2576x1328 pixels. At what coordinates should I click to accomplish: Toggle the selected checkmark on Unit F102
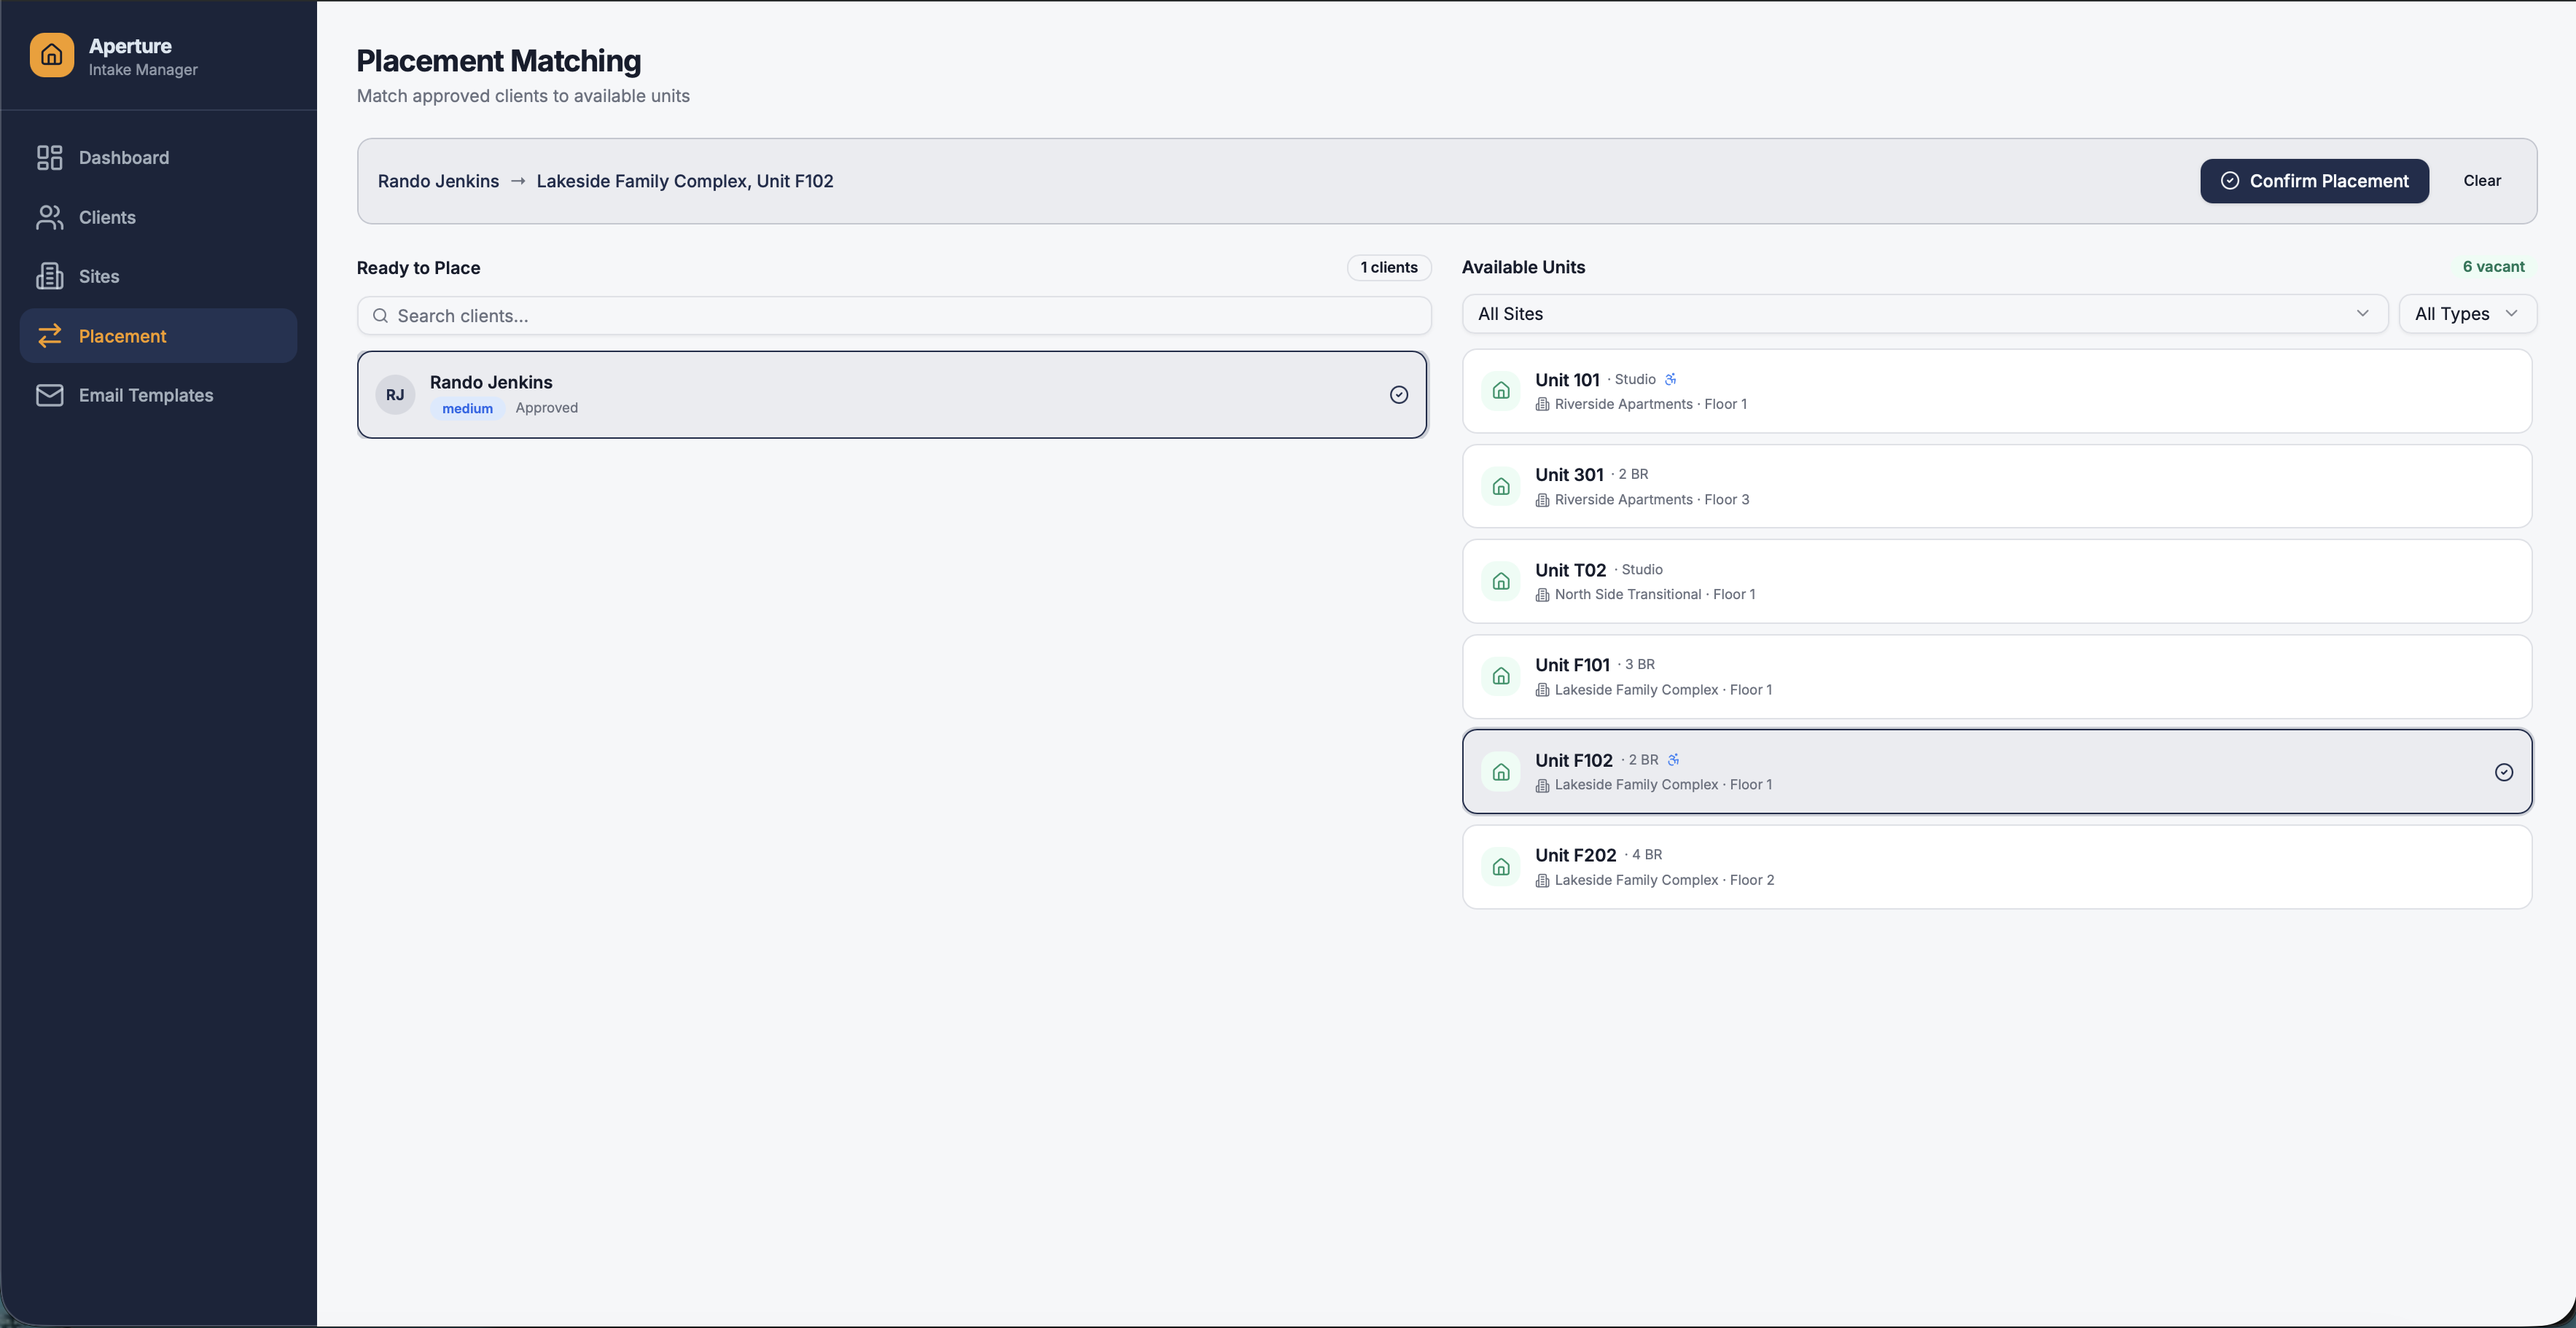point(2504,772)
